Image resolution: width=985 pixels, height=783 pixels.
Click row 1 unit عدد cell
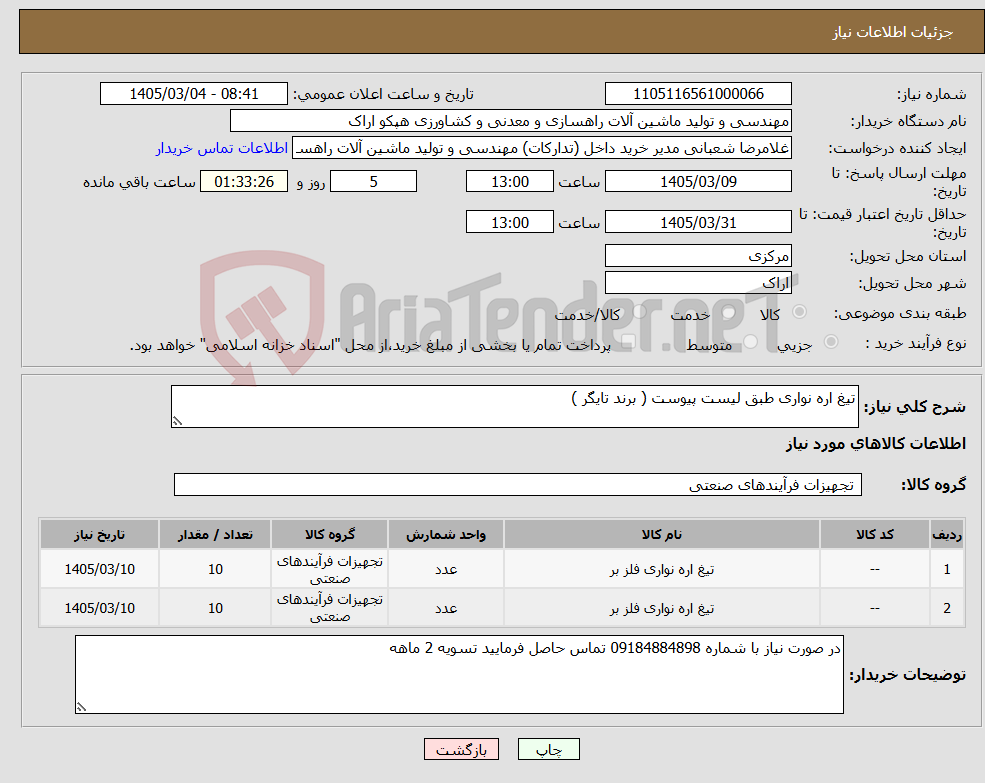click(x=445, y=569)
